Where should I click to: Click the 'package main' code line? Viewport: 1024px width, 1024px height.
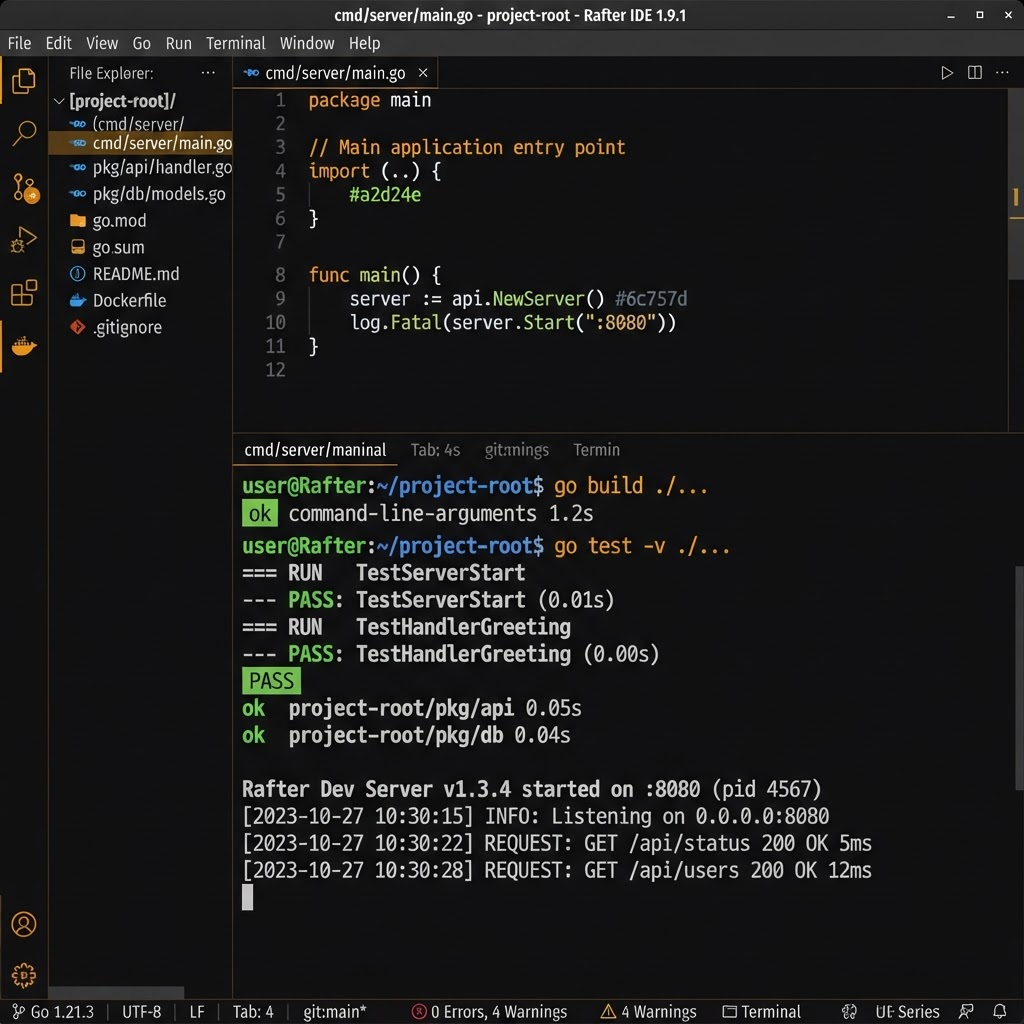tap(370, 100)
